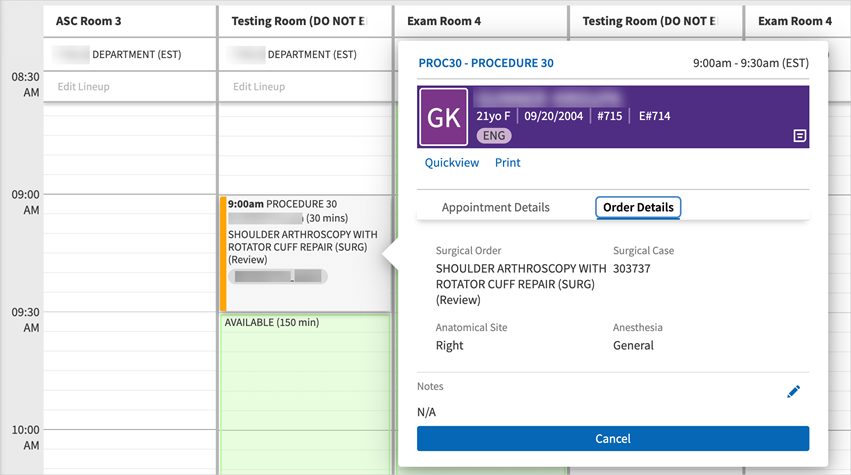Click the first Exam Room 4 column header
851x475 pixels.
point(481,21)
